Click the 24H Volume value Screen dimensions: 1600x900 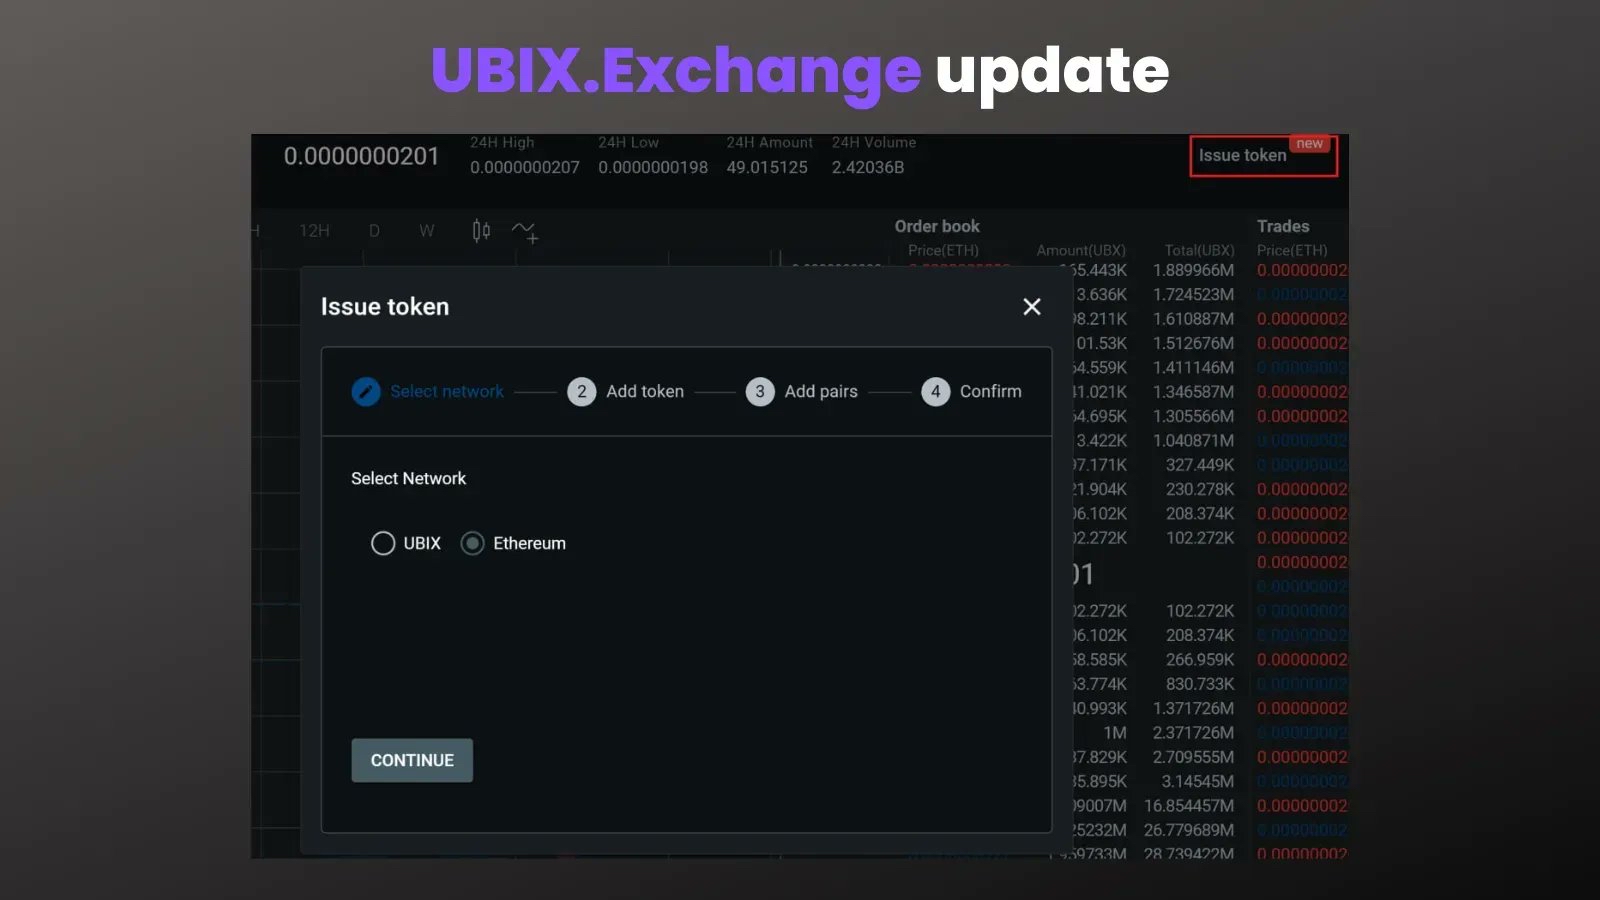(x=867, y=167)
